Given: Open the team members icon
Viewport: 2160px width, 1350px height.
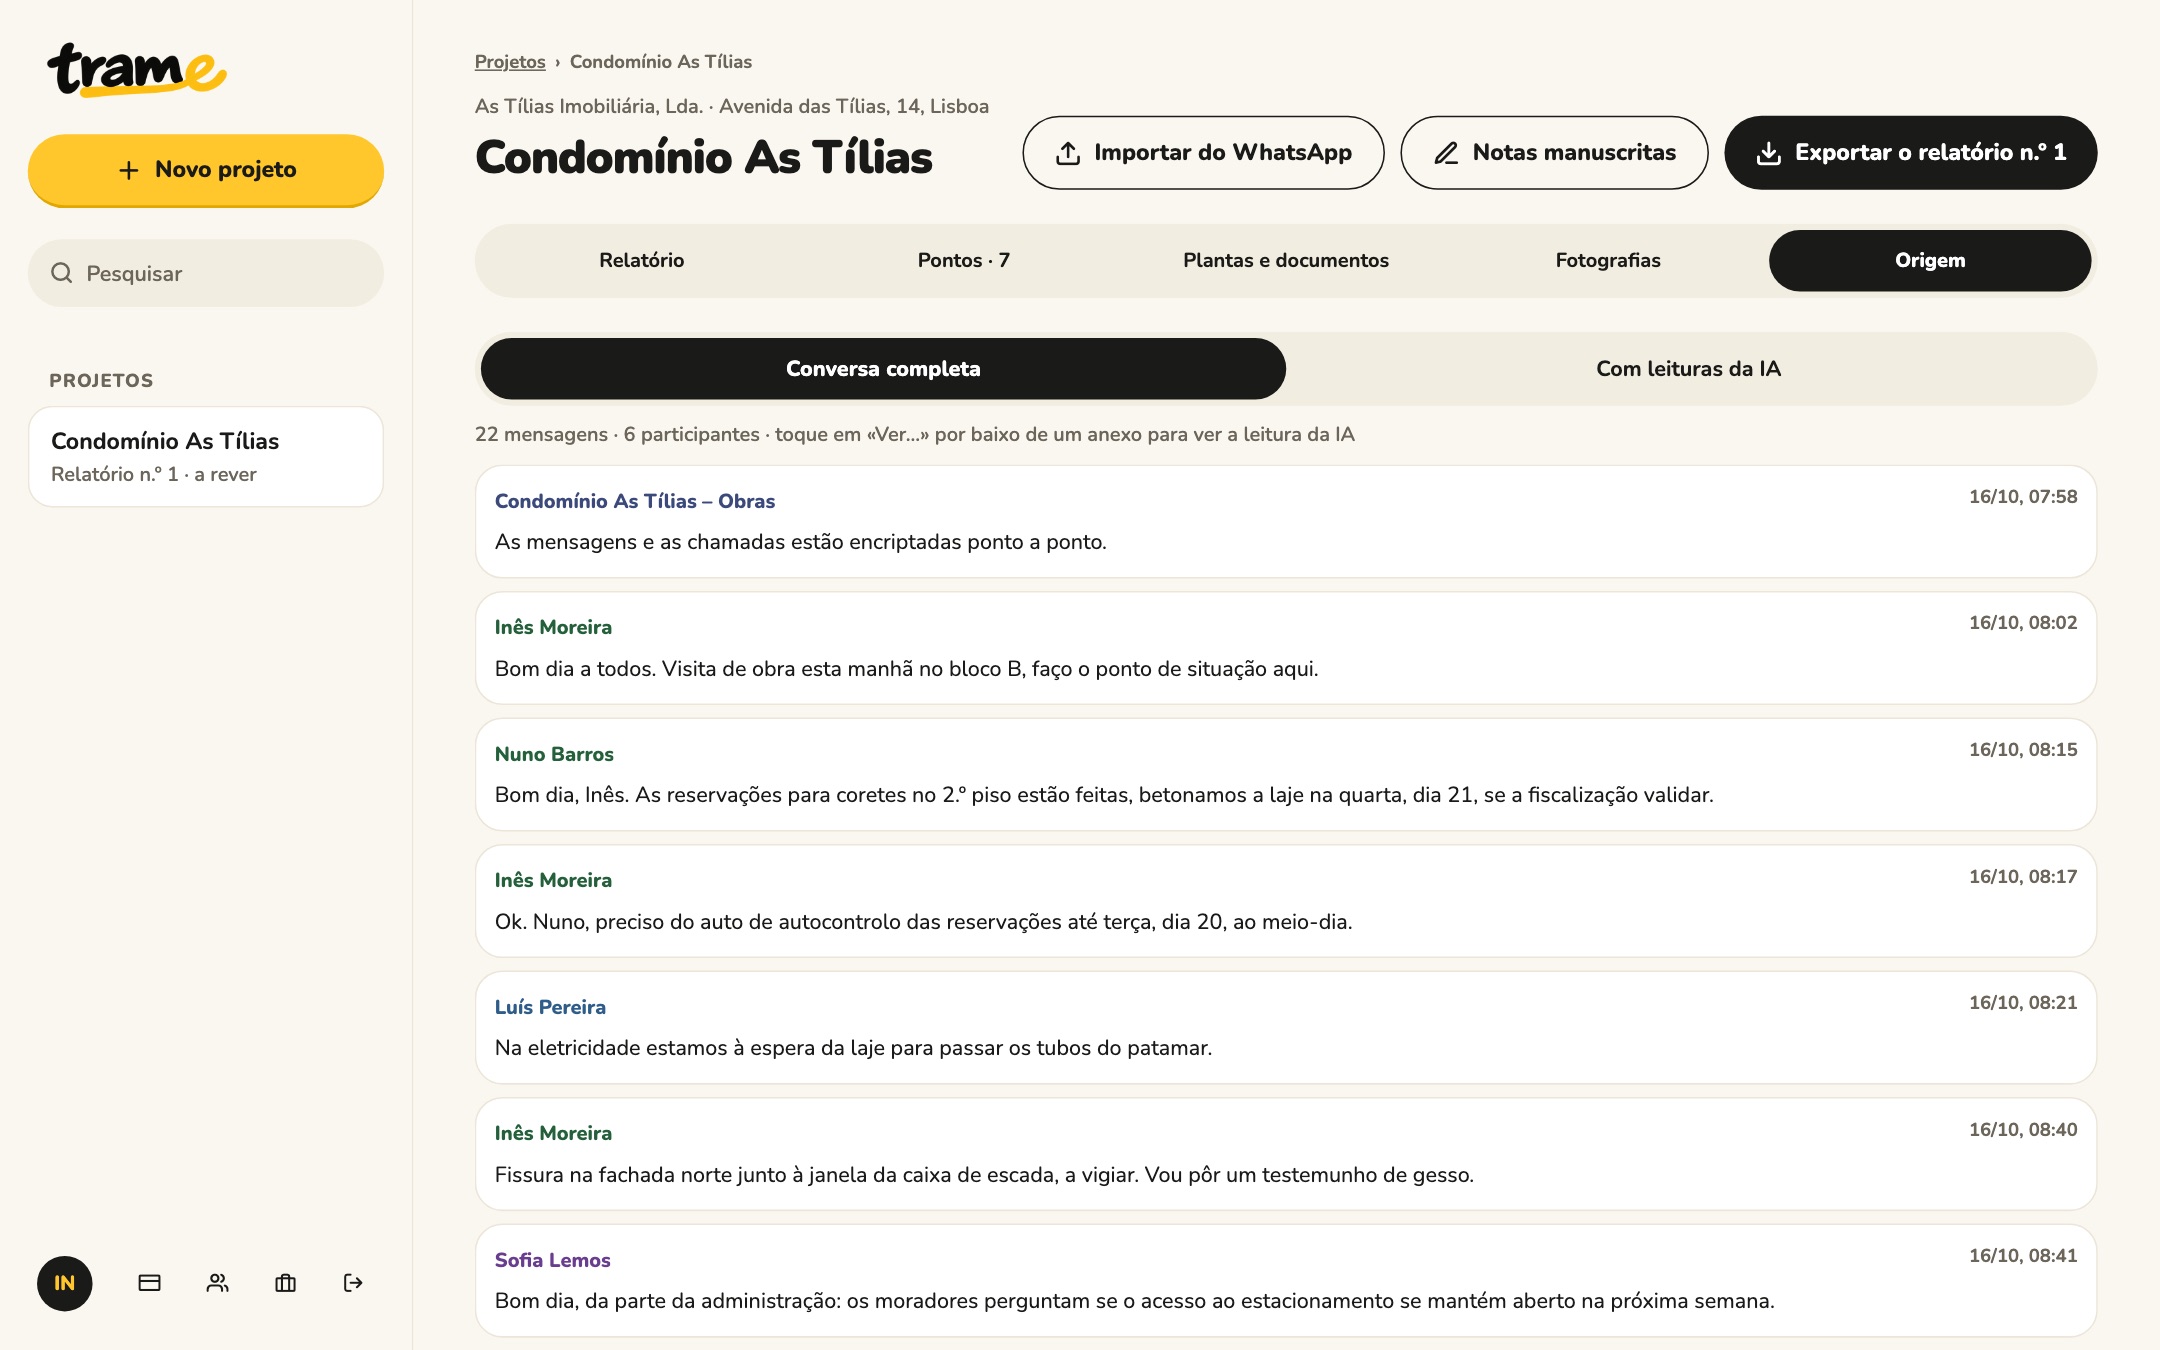Looking at the screenshot, I should click(x=218, y=1283).
